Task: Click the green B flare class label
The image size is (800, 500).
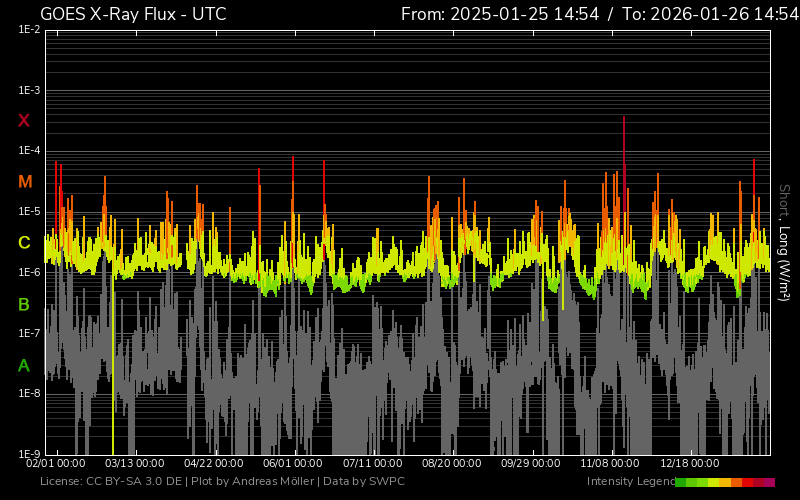Action: tap(24, 304)
